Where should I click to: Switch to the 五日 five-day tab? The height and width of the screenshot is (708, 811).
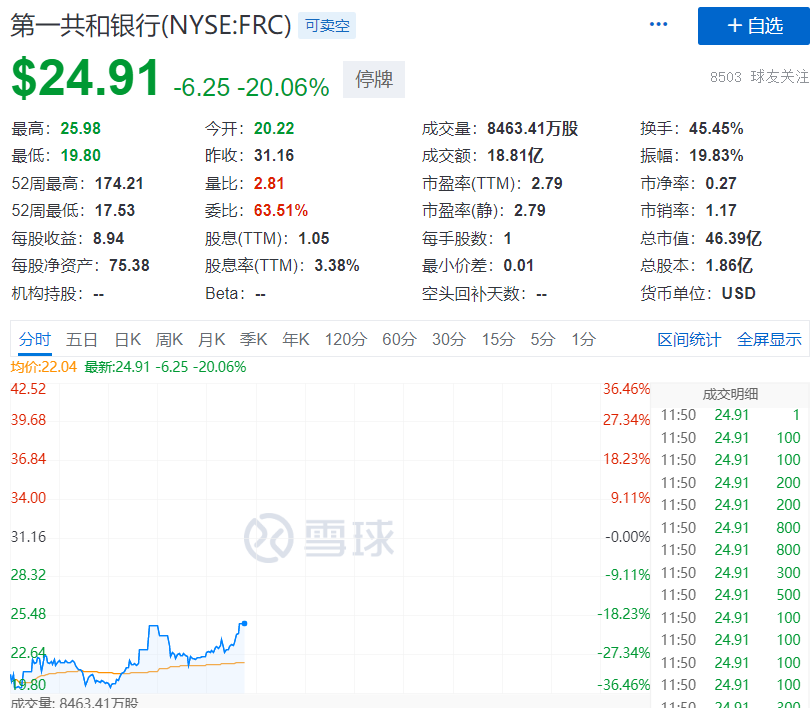click(82, 339)
